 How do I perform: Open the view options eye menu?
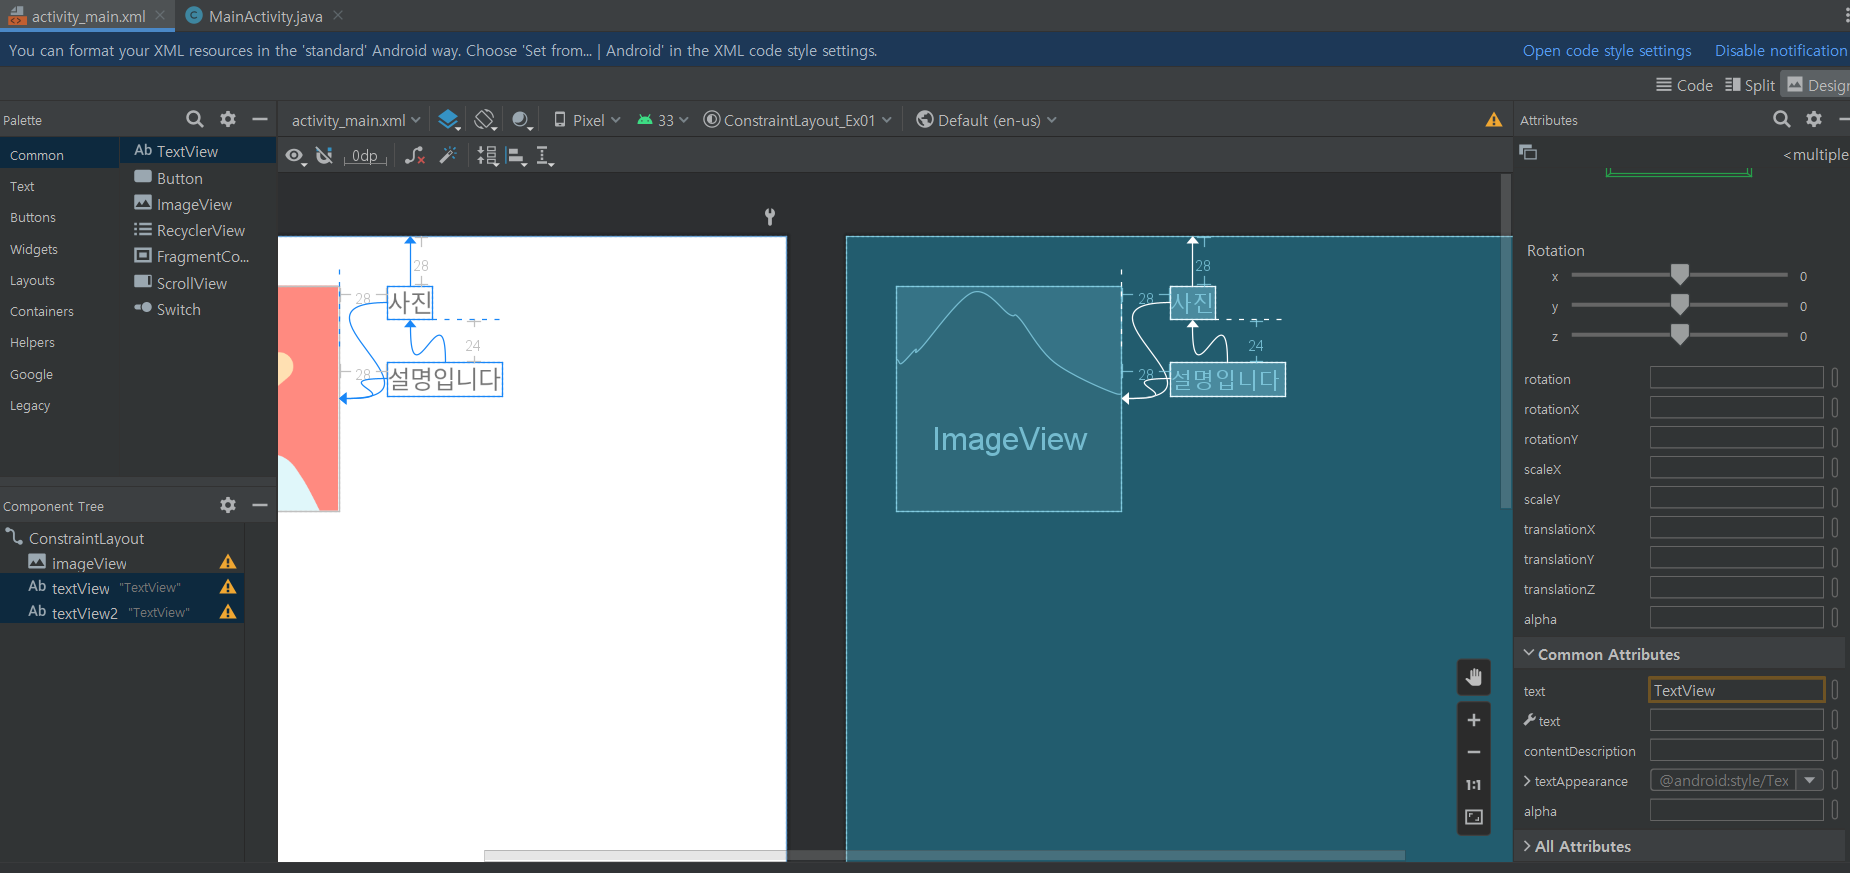(x=295, y=155)
